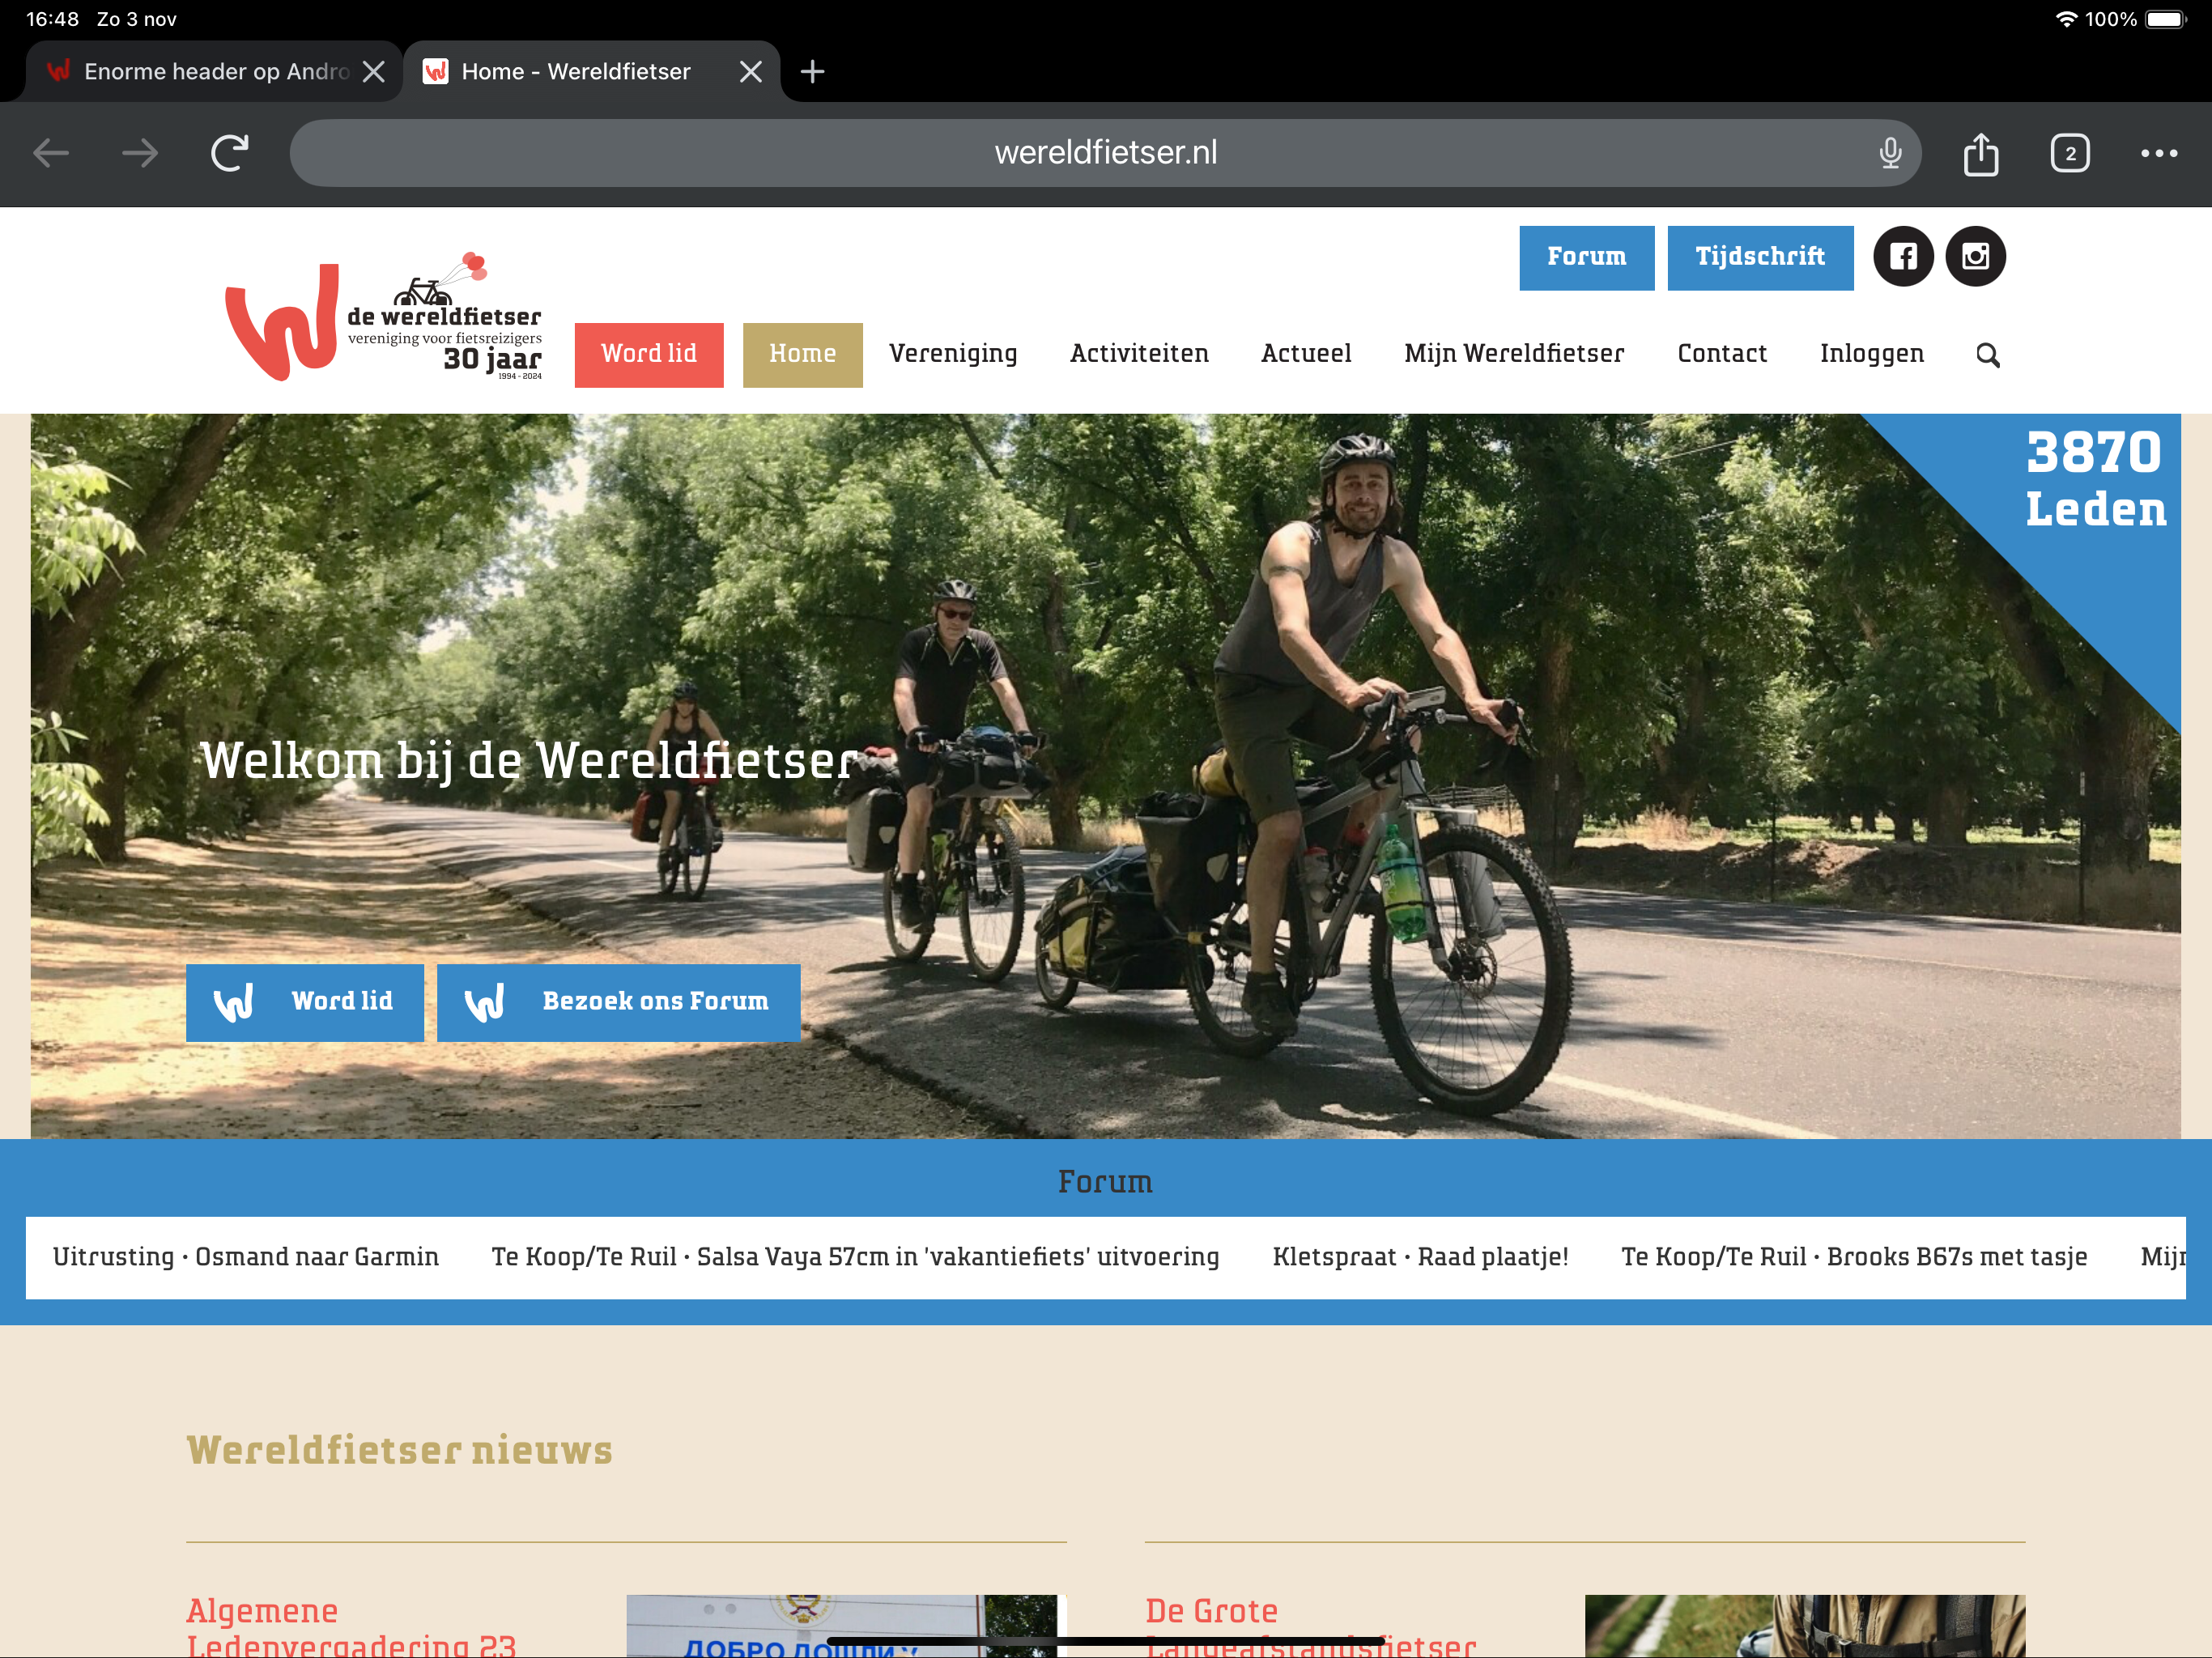Open the Facebook icon link
Screen dimensions: 2212x1658
coord(1902,257)
